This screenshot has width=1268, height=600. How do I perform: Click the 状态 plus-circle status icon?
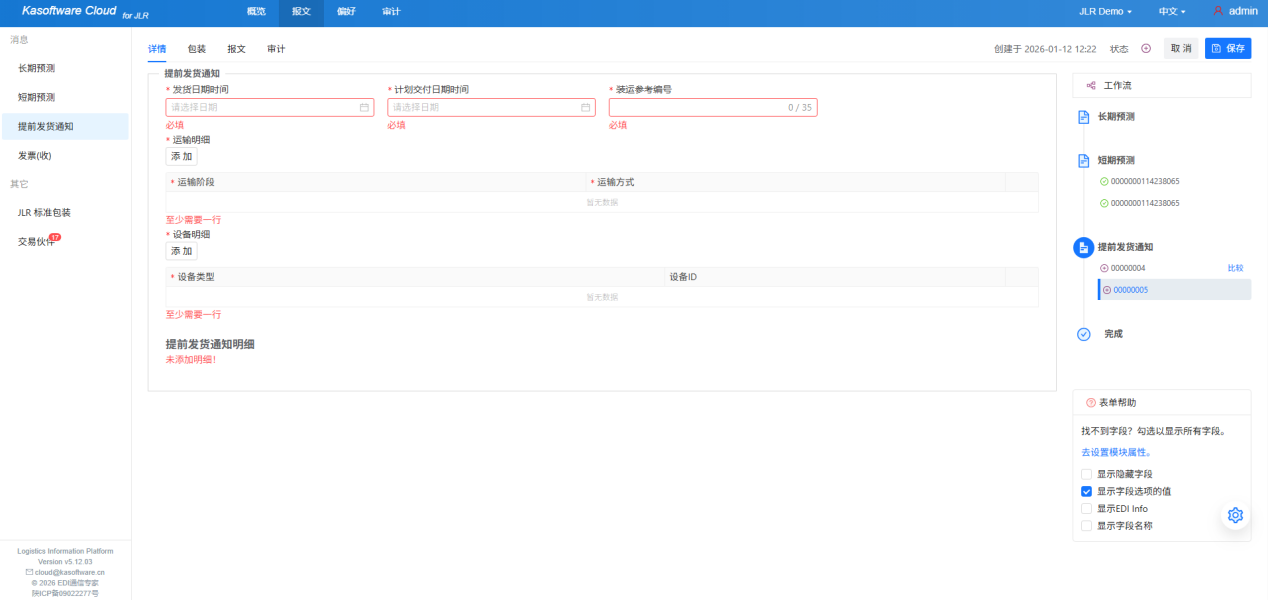tap(1146, 49)
